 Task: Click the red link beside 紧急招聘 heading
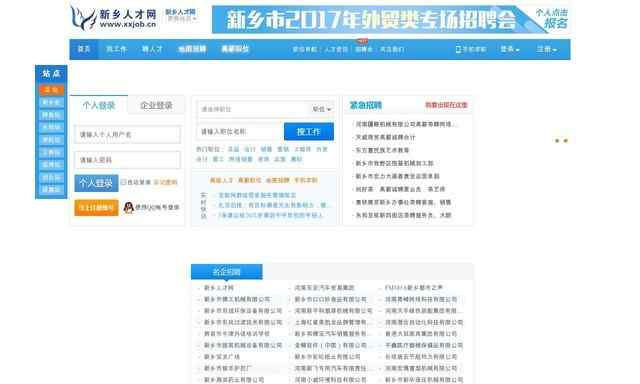[x=446, y=105]
